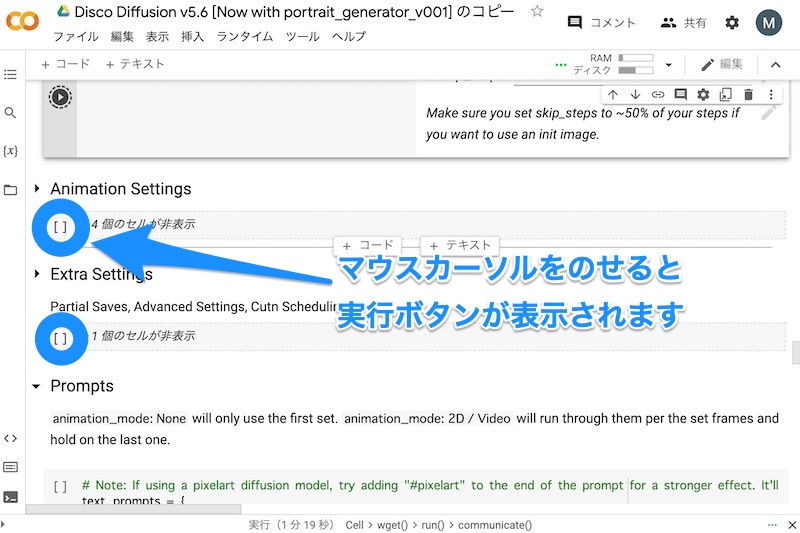800x533 pixels.
Task: Click the runtime connection status dots
Action: pyautogui.click(x=561, y=65)
